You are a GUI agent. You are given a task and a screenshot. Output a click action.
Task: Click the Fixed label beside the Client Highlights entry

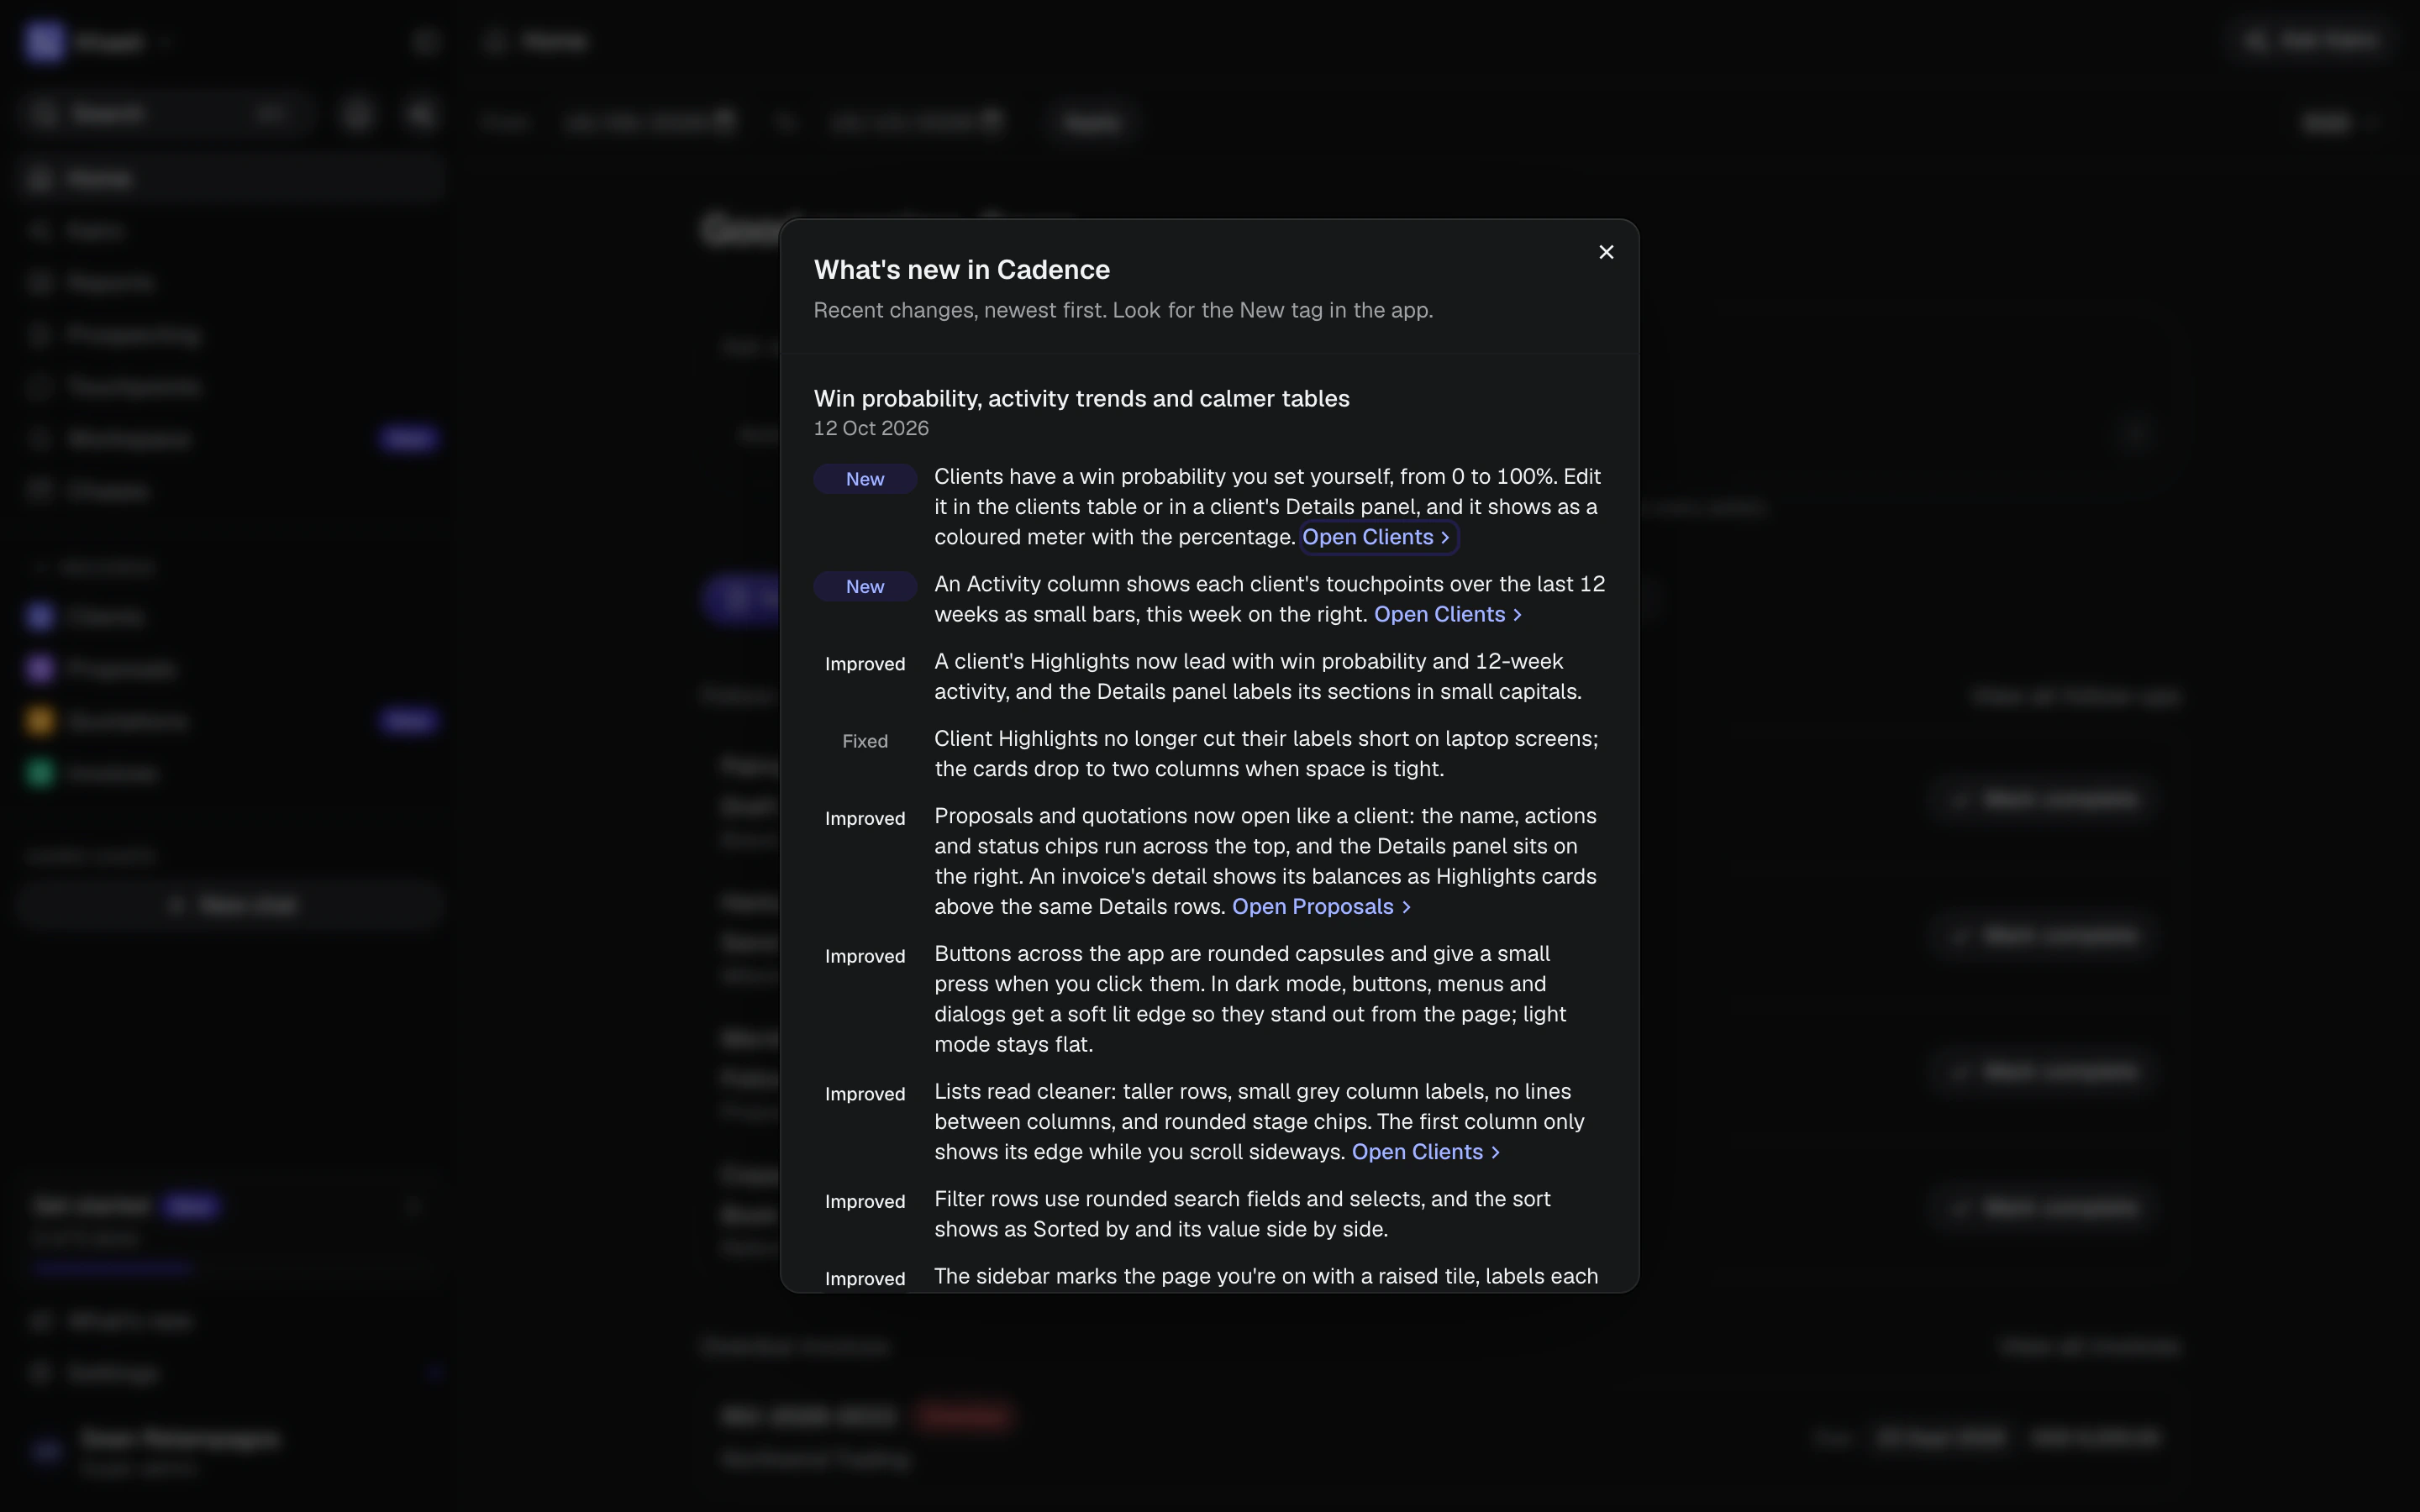pyautogui.click(x=865, y=741)
